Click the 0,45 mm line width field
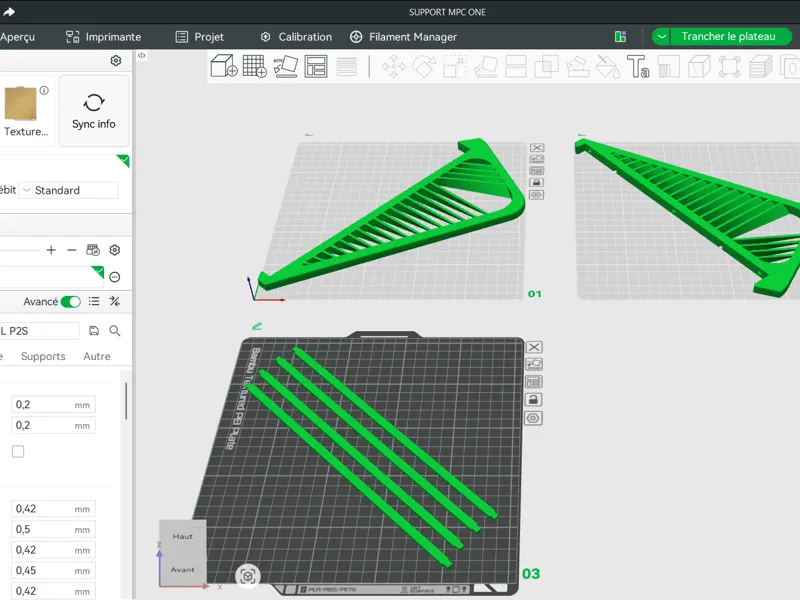Viewport: 800px width, 600px height. [53, 570]
